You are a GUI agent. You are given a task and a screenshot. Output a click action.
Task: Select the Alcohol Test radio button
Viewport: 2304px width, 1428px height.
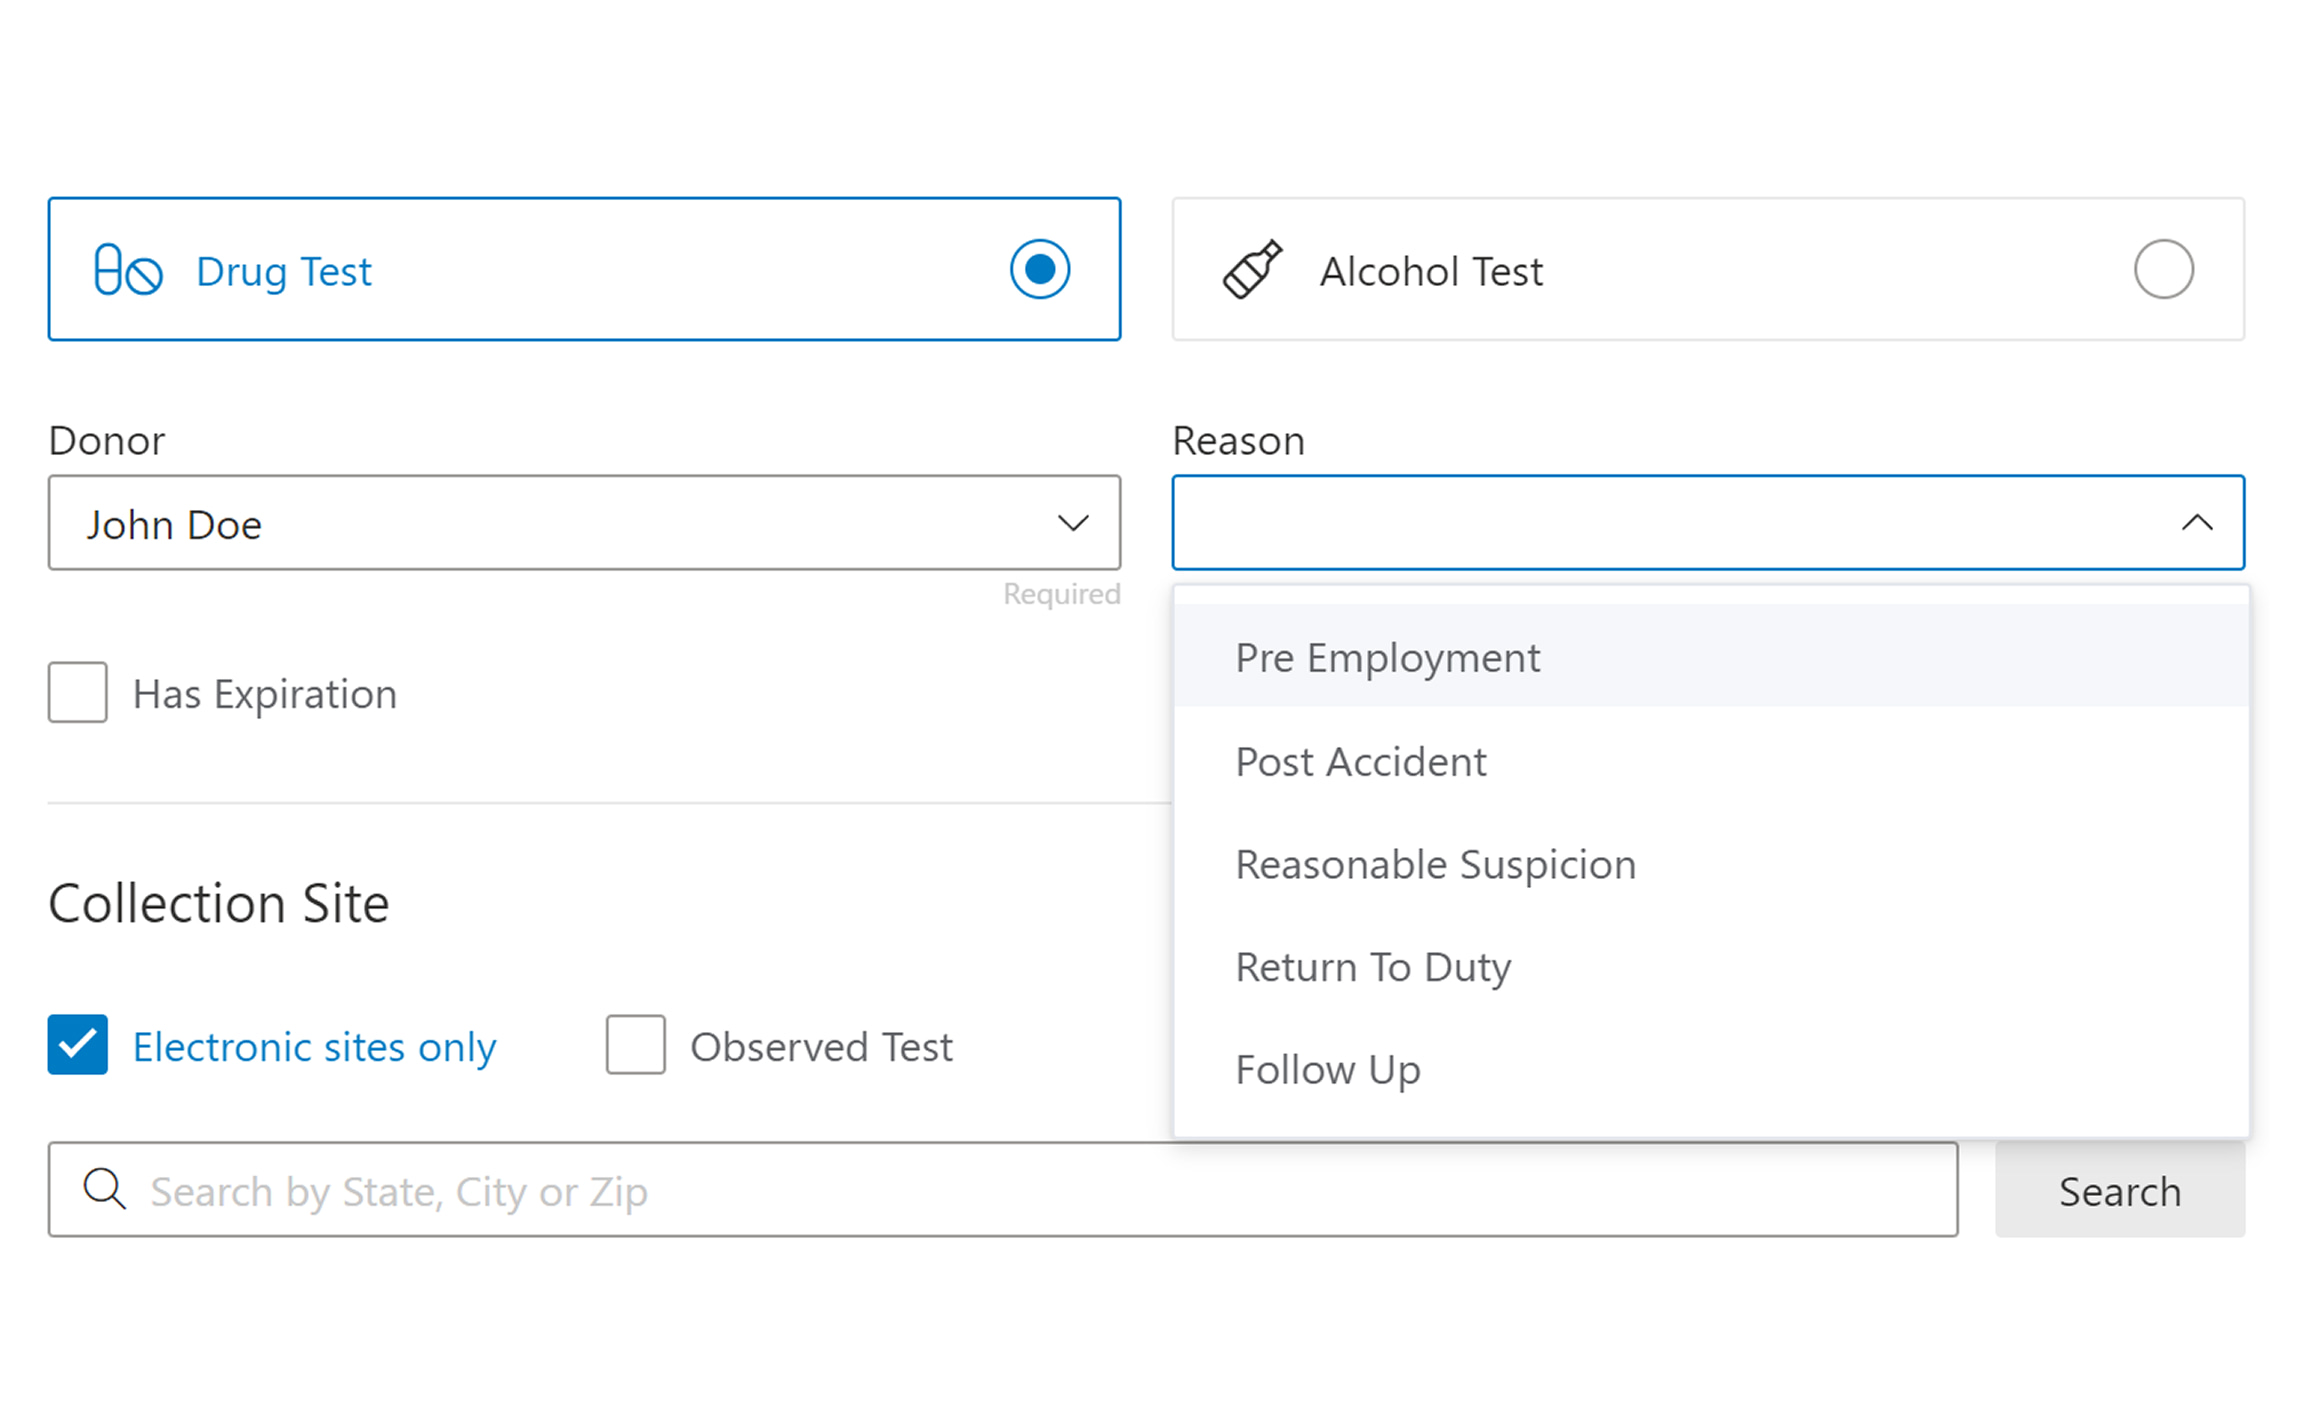pyautogui.click(x=2164, y=269)
